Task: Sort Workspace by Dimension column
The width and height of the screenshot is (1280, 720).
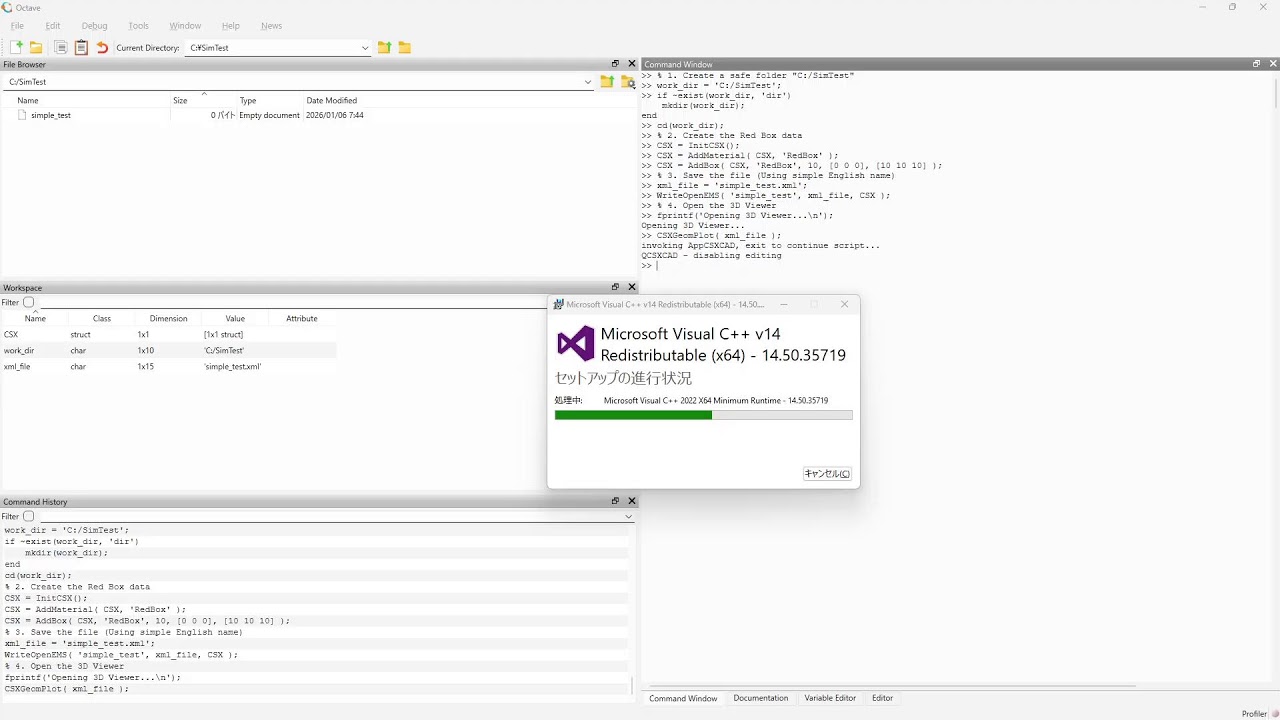Action: (x=168, y=318)
